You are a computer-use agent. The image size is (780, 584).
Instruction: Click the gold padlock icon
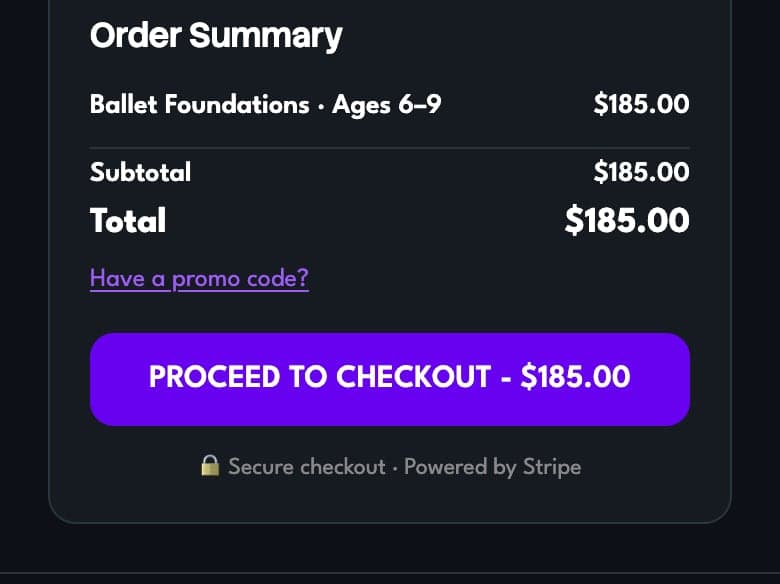[x=210, y=466]
